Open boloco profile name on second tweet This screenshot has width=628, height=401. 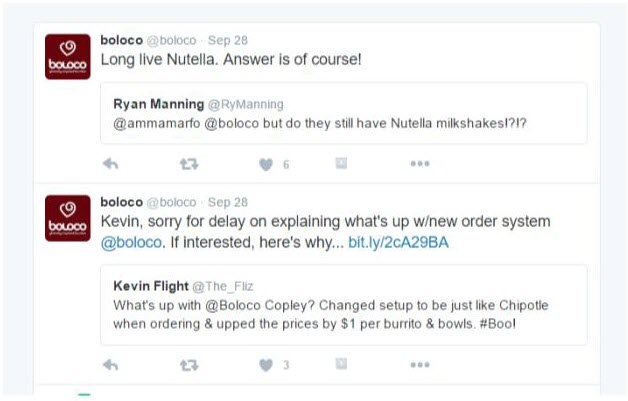[x=122, y=202]
